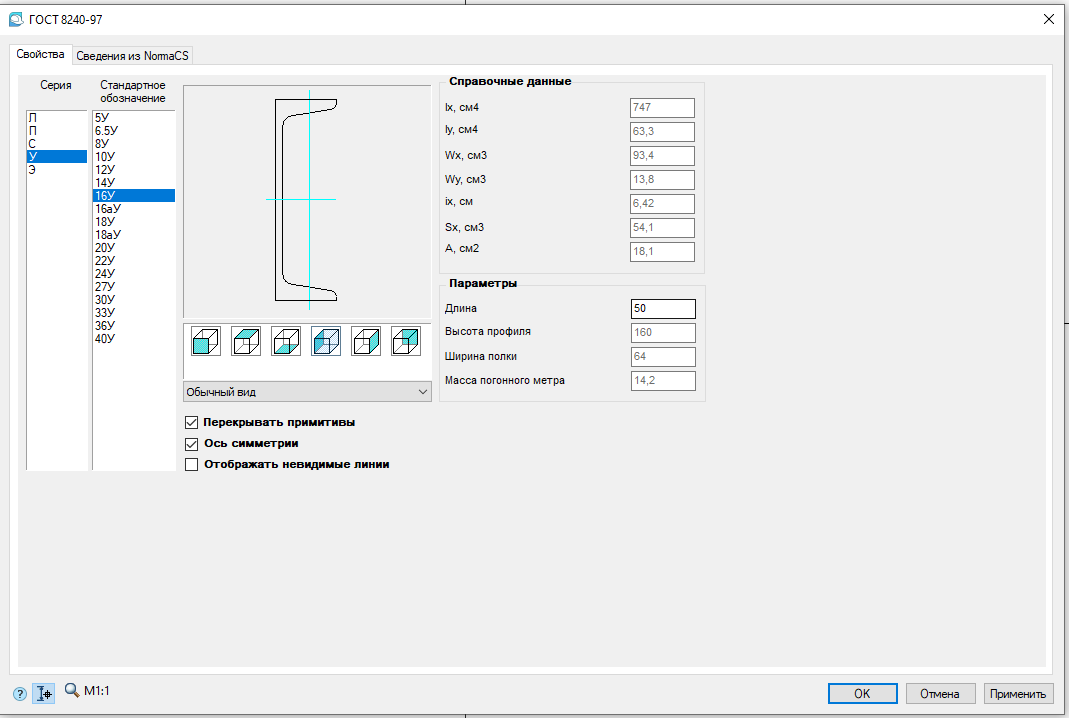
Task: Click the help question mark icon
Action: [x=20, y=694]
